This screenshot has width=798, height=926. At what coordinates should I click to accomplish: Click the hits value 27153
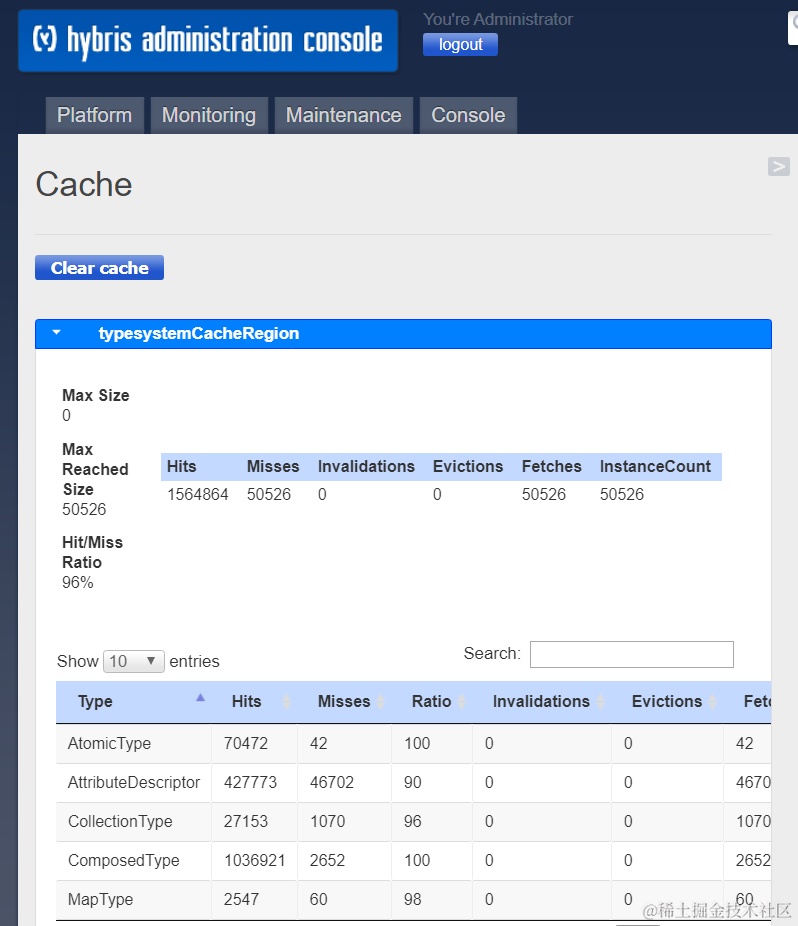[x=246, y=821]
